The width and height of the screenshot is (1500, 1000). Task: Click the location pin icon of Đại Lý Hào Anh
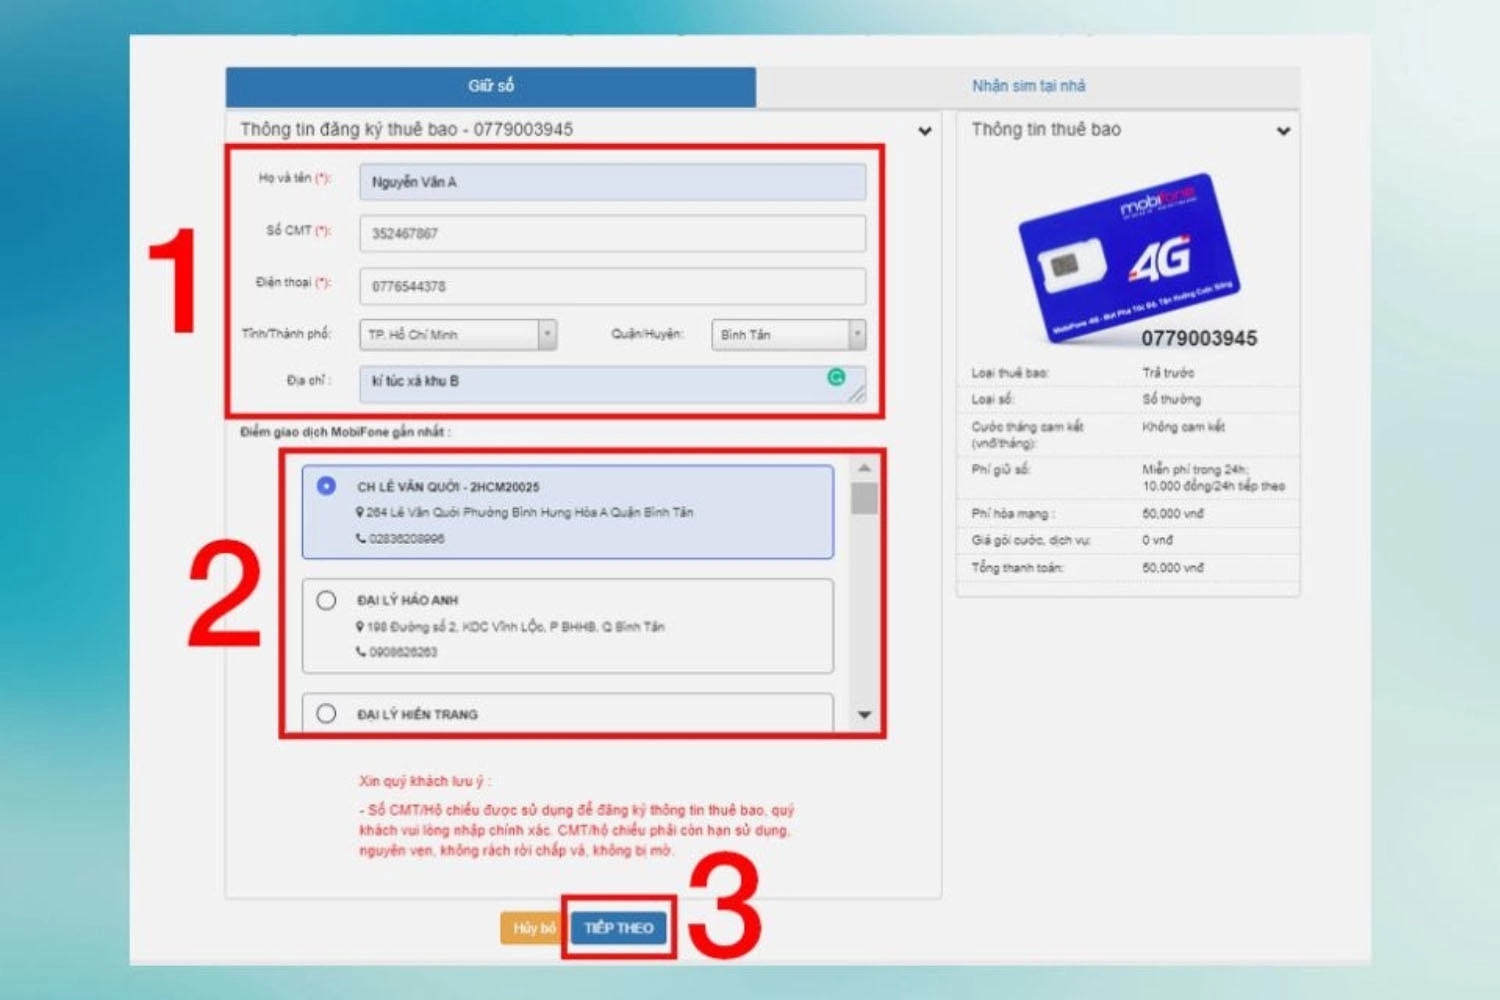click(360, 627)
